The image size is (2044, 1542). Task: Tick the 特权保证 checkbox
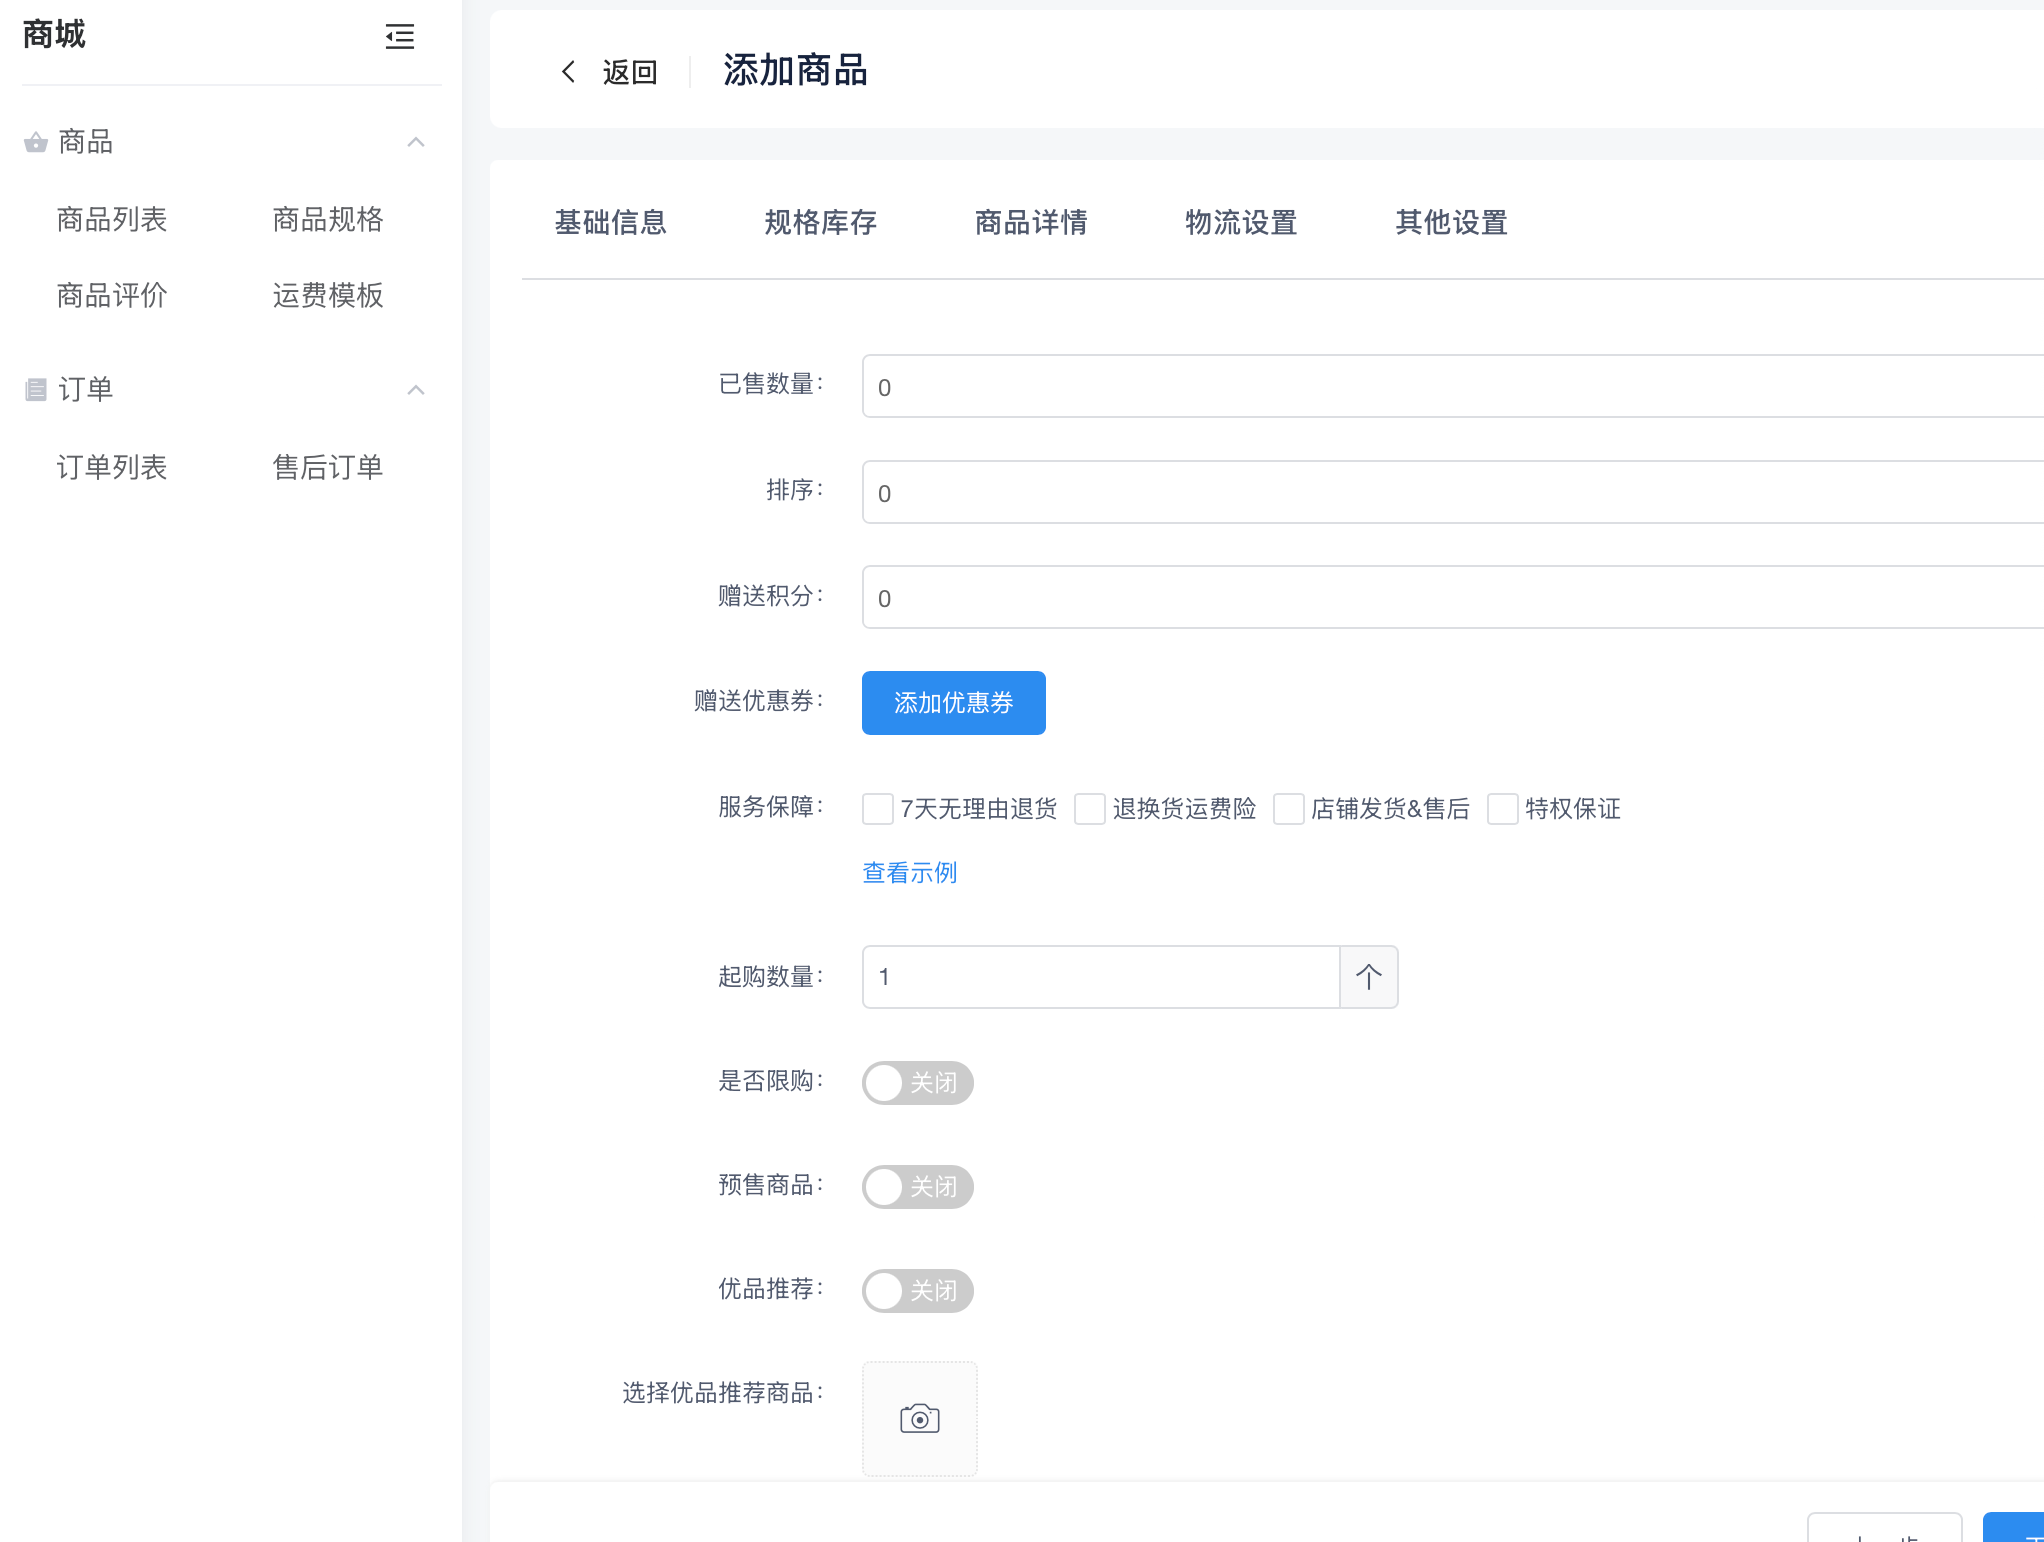tap(1502, 808)
